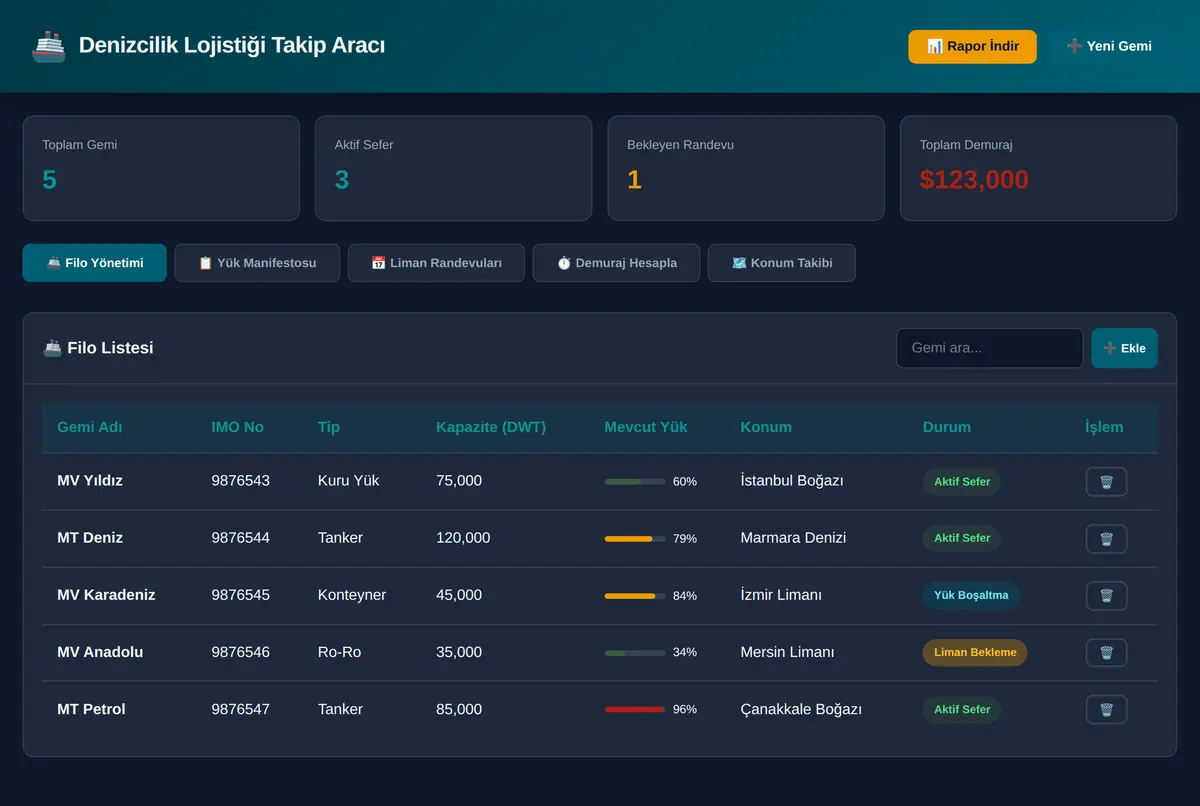This screenshot has width=1200, height=806.
Task: Click the Ekle button in Filo Listesi
Action: 1124,348
